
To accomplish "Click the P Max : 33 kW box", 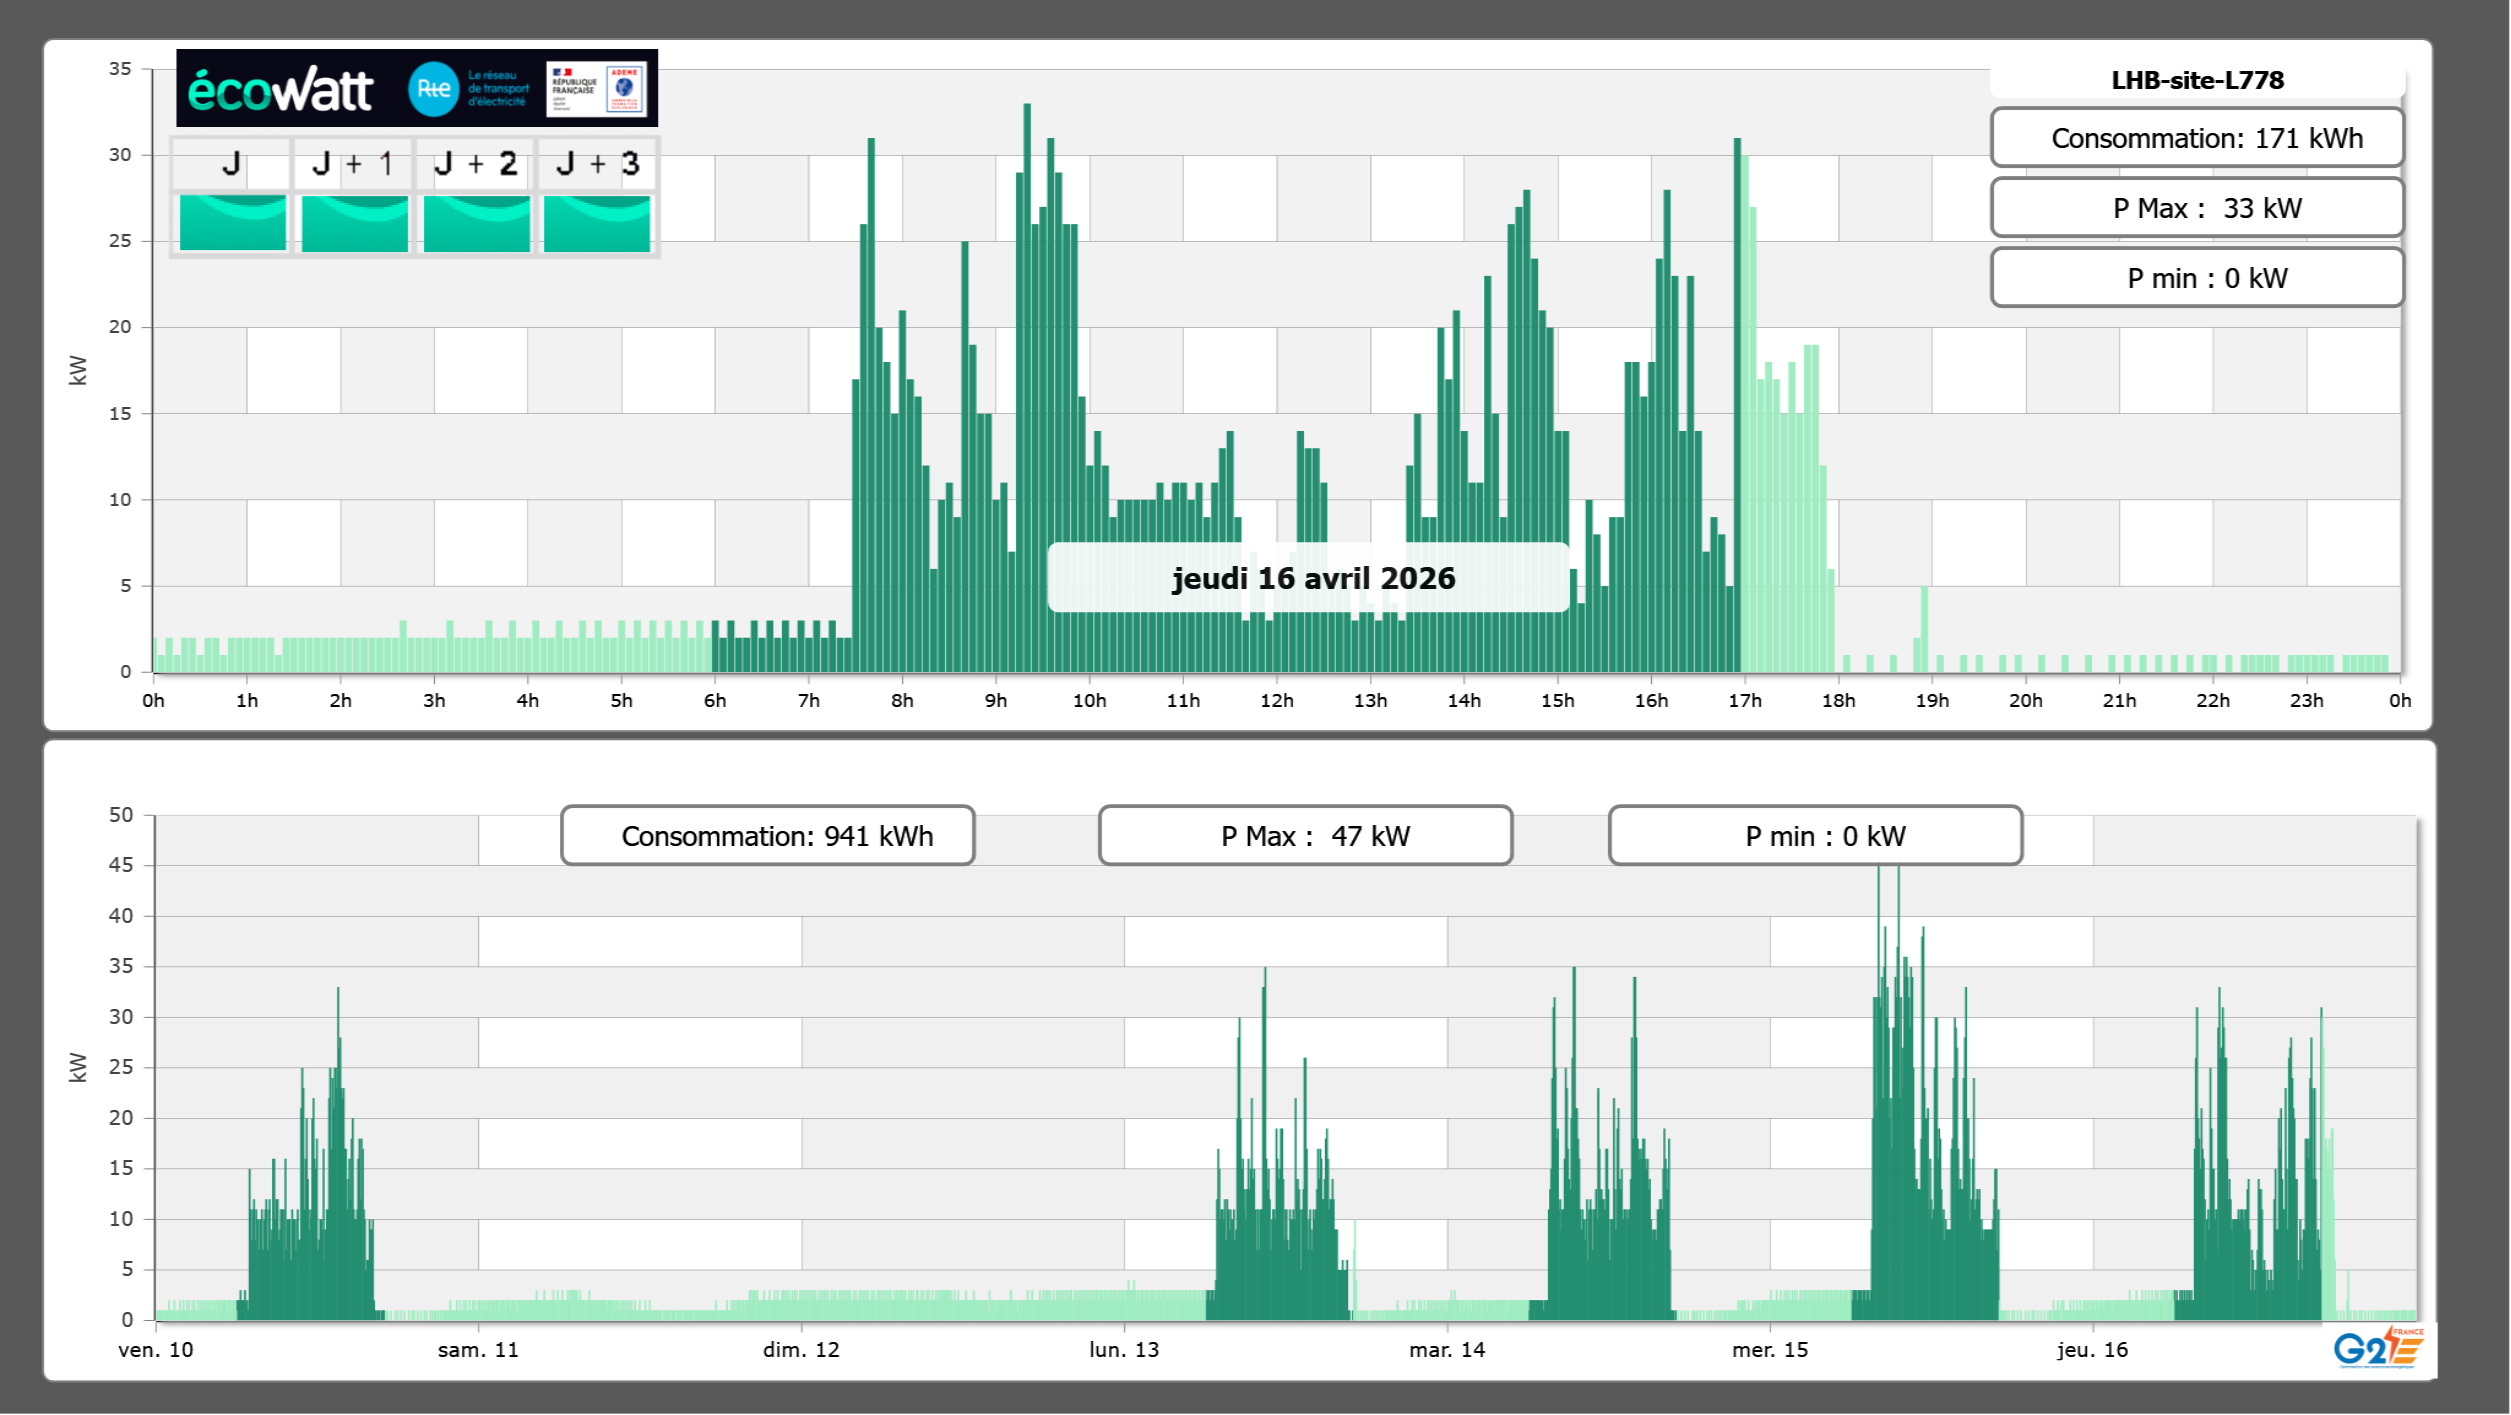I will pyautogui.click(x=2197, y=208).
